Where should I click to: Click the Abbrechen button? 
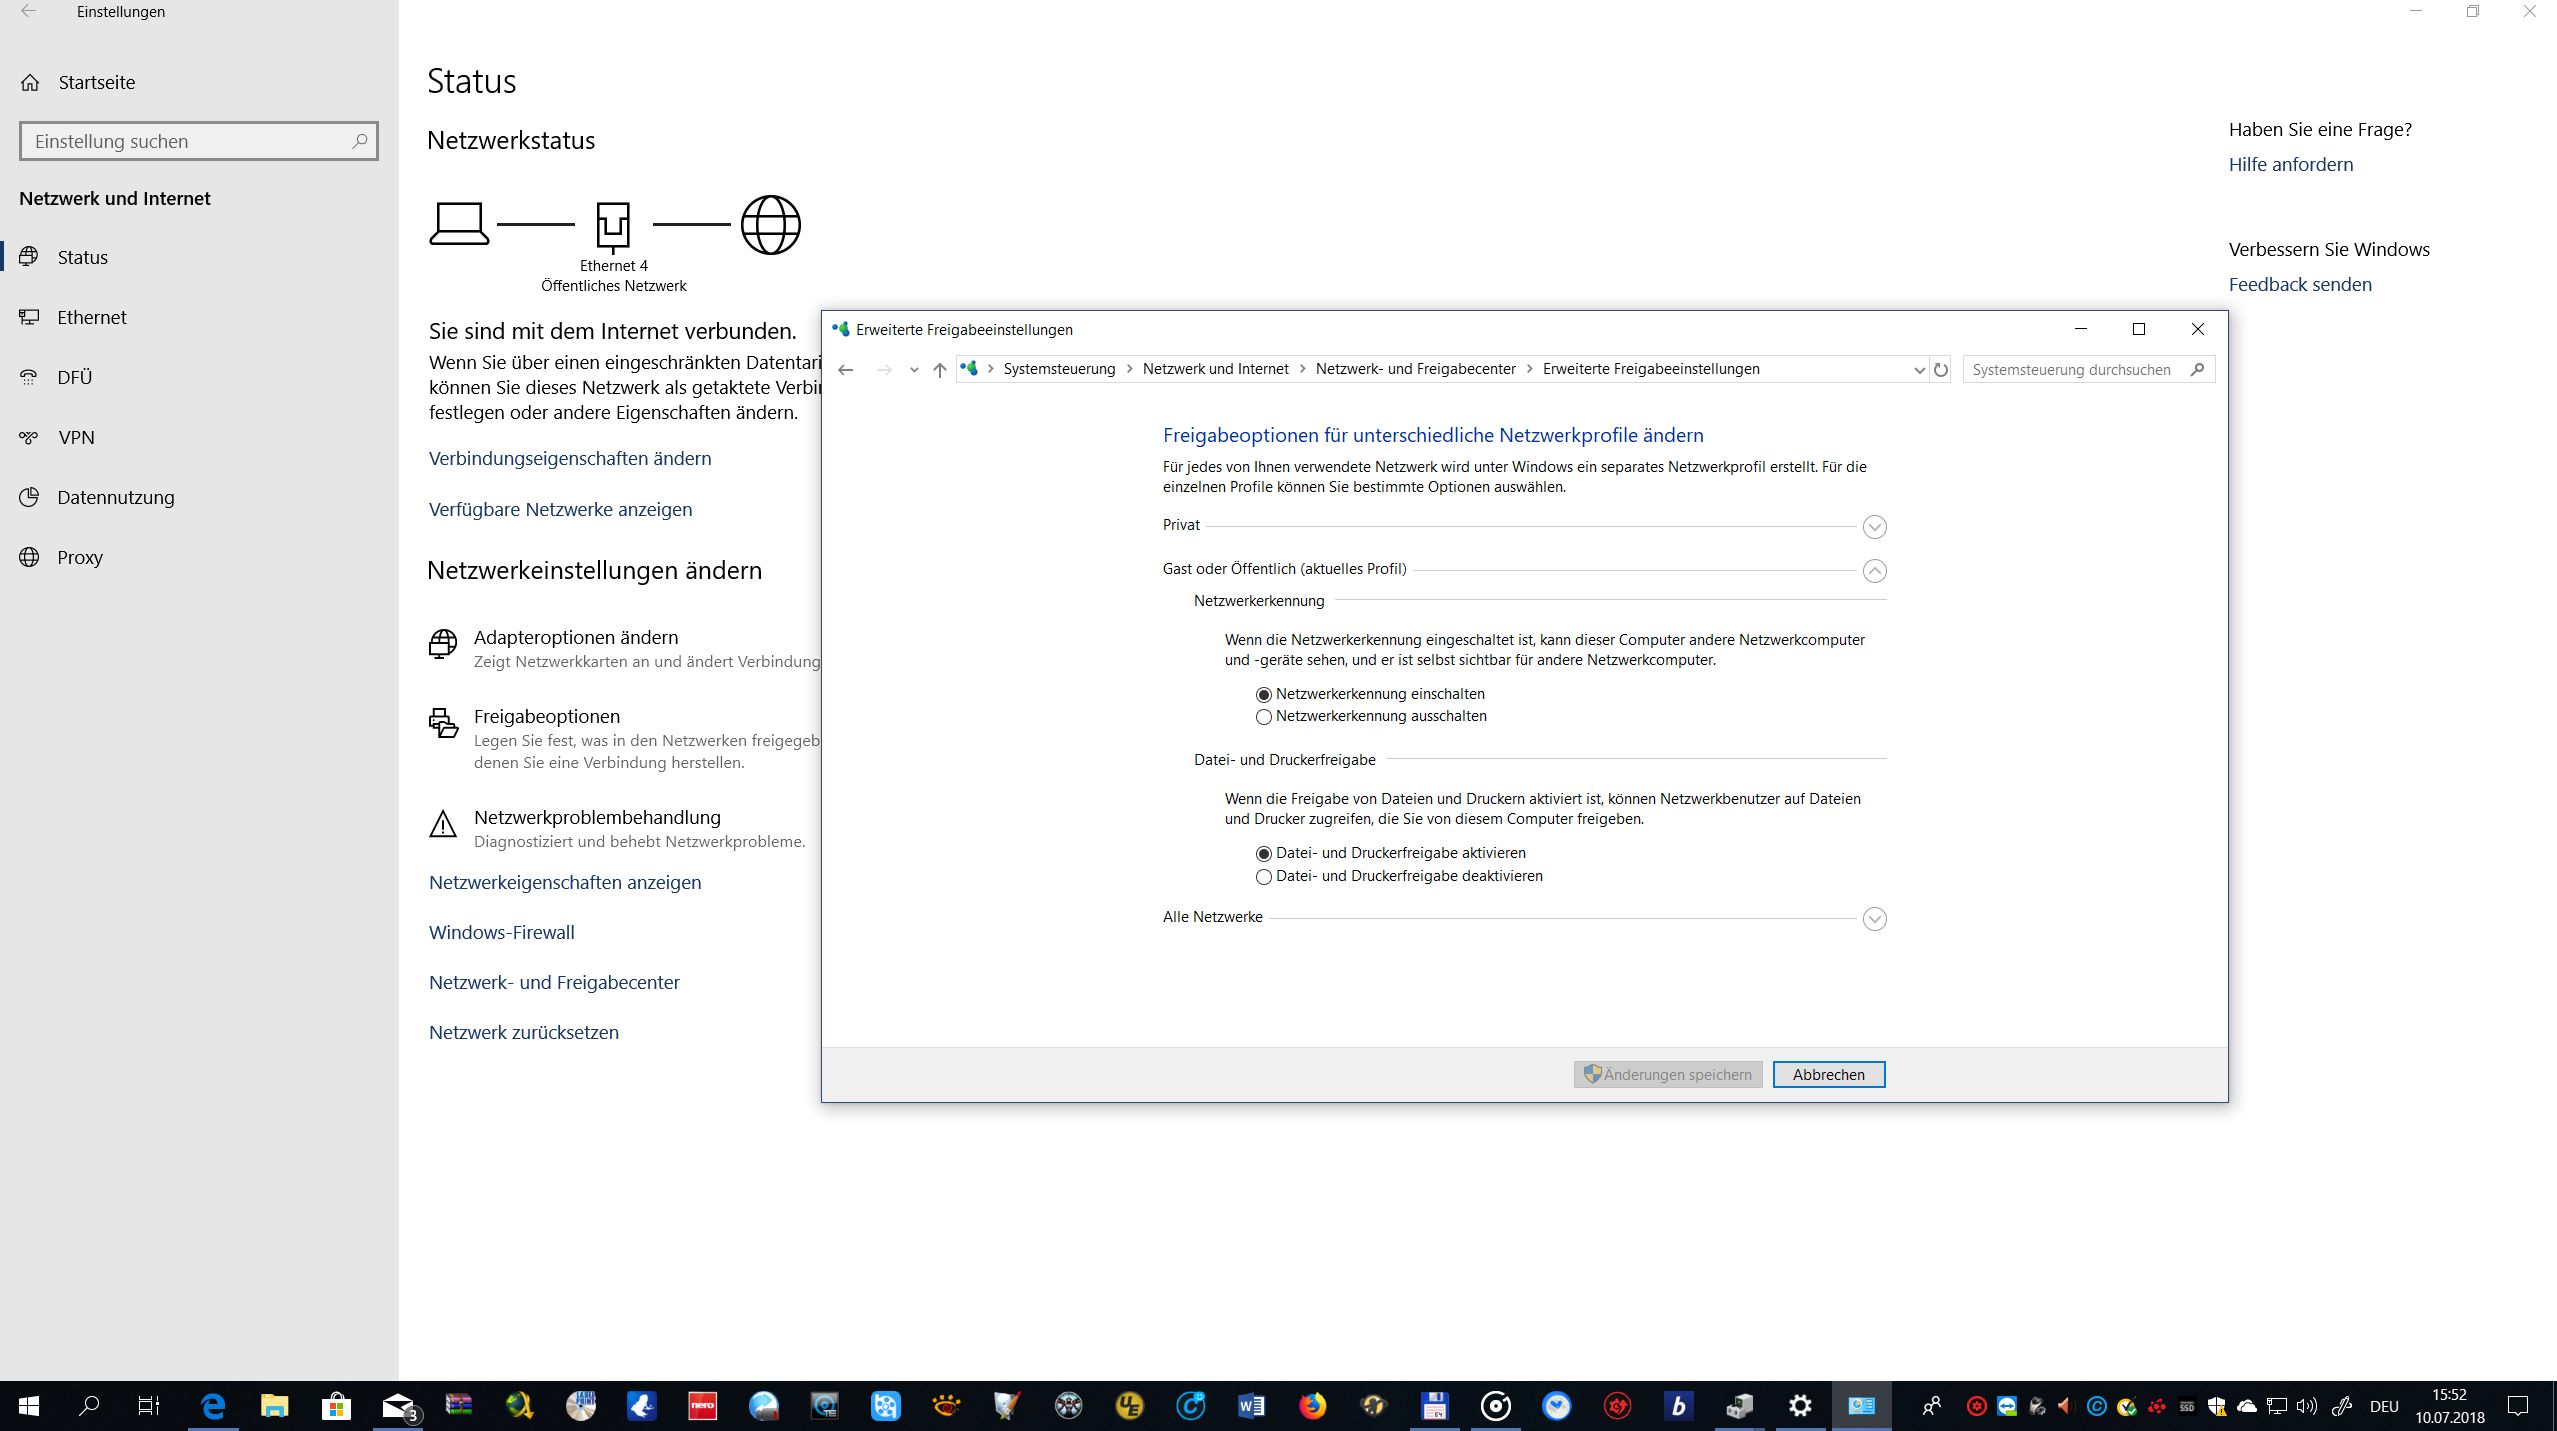(1828, 1075)
